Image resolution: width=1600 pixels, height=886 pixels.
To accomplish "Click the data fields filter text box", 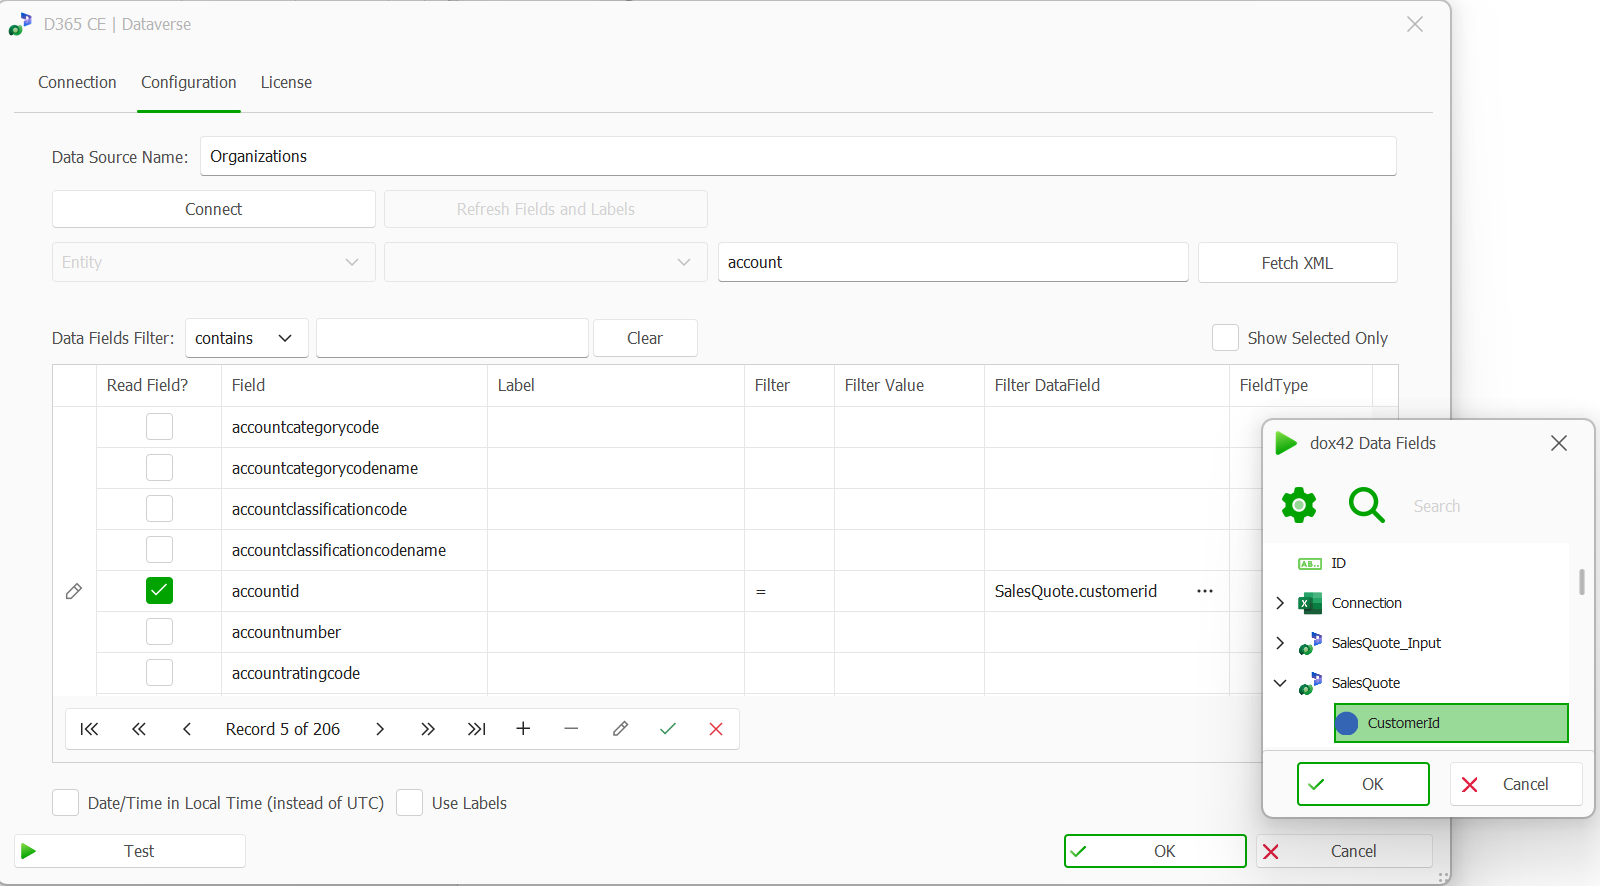I will point(452,338).
